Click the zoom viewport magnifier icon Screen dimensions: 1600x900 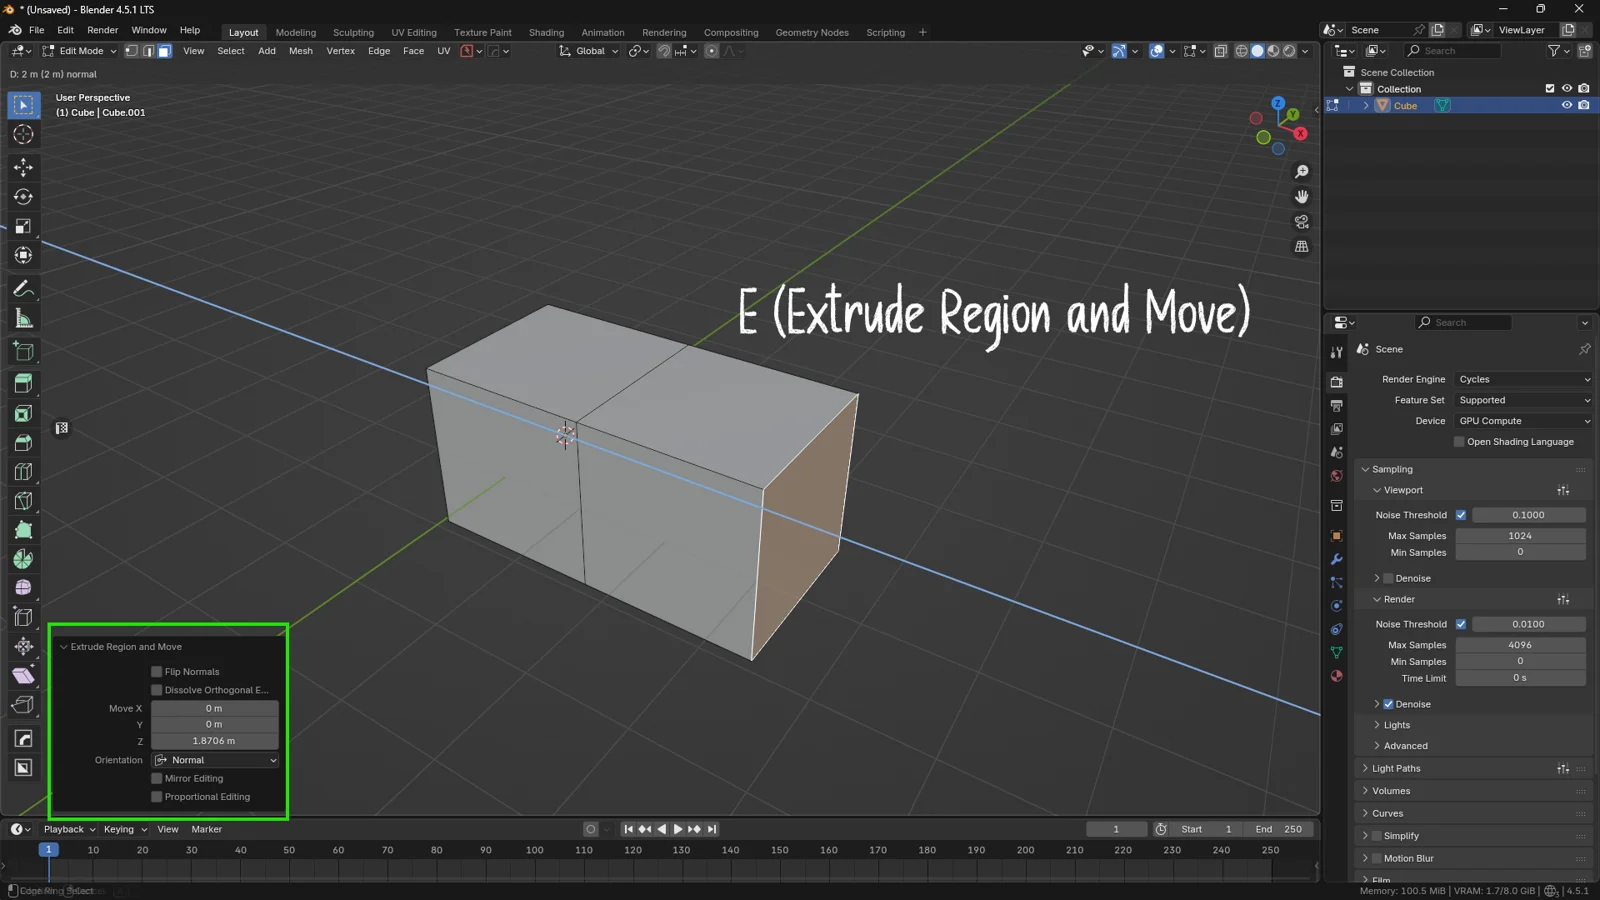coord(1301,172)
